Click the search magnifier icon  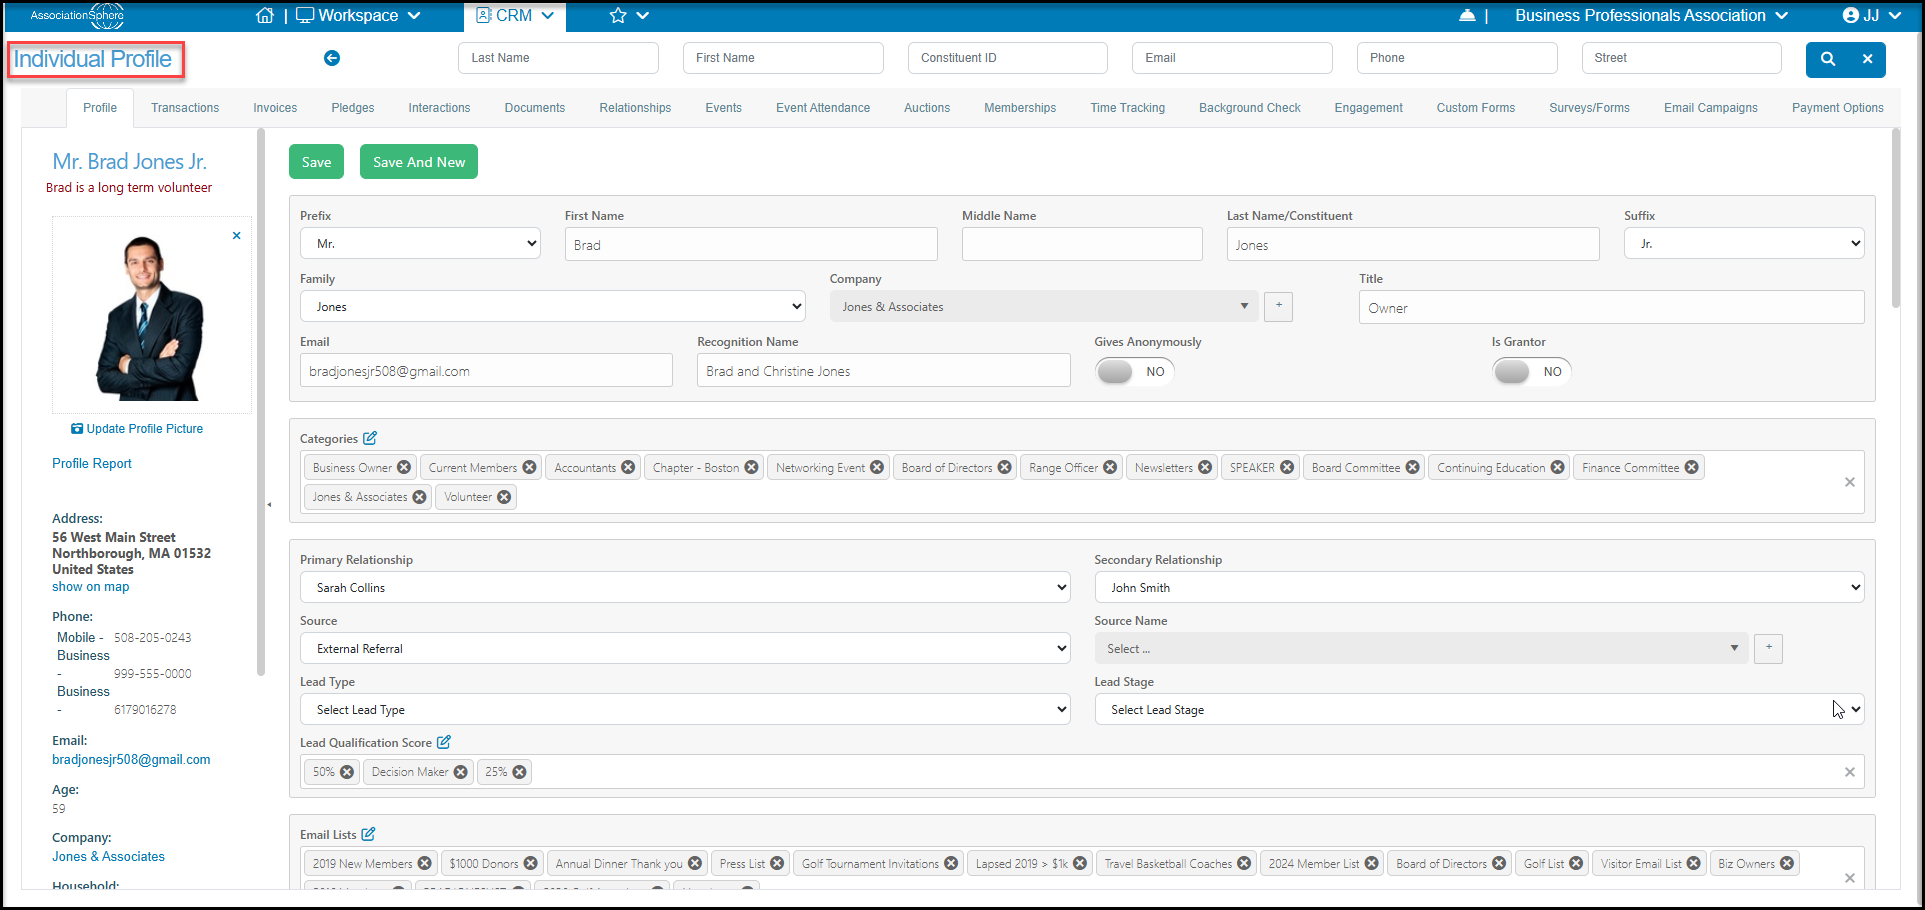click(x=1828, y=59)
